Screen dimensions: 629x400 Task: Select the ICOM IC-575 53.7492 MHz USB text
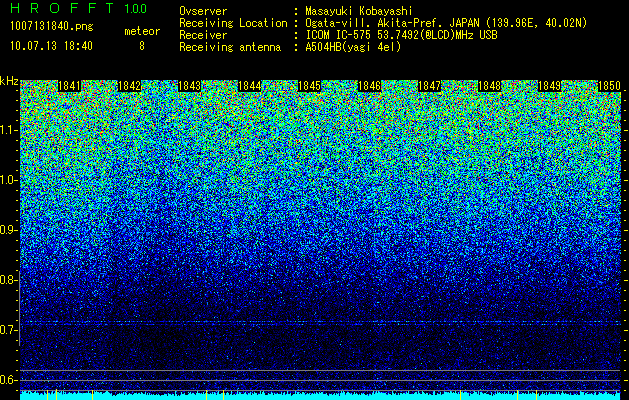pyautogui.click(x=401, y=35)
